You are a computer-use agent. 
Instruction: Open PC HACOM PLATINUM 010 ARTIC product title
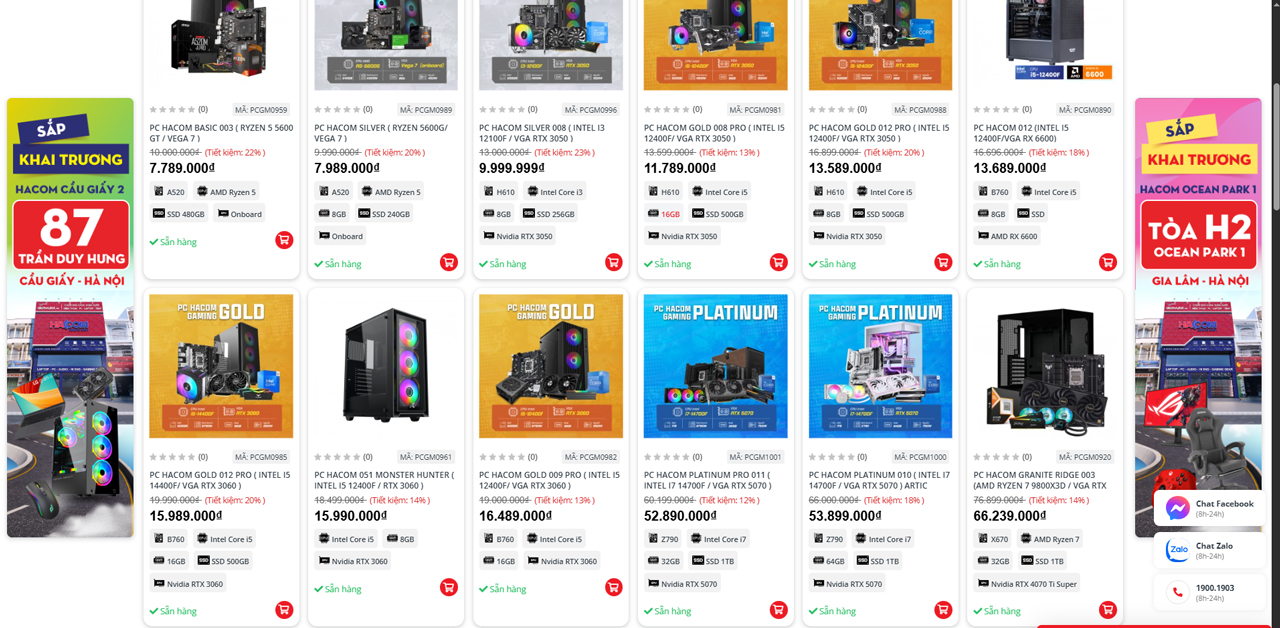(879, 481)
